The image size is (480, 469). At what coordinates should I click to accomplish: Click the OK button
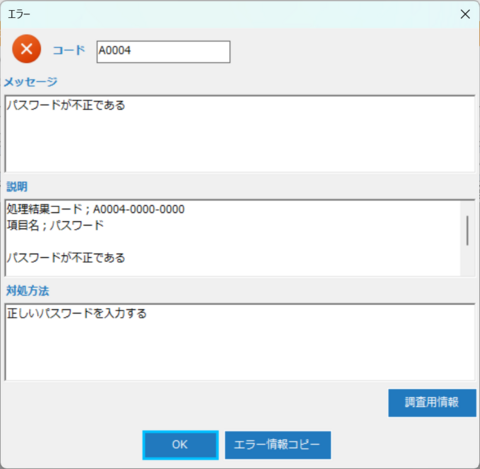(x=180, y=445)
